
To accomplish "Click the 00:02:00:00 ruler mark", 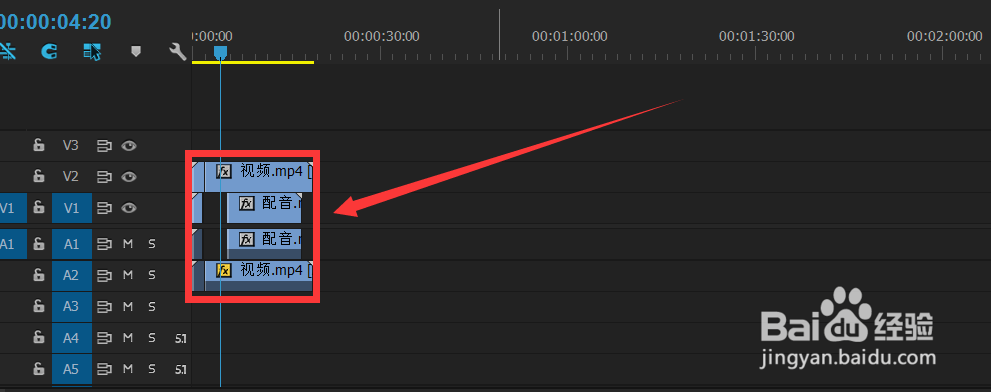I will pyautogui.click(x=944, y=36).
